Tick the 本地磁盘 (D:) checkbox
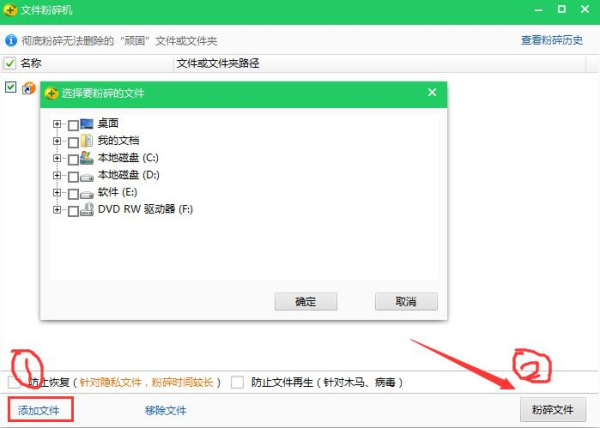 click(72, 176)
